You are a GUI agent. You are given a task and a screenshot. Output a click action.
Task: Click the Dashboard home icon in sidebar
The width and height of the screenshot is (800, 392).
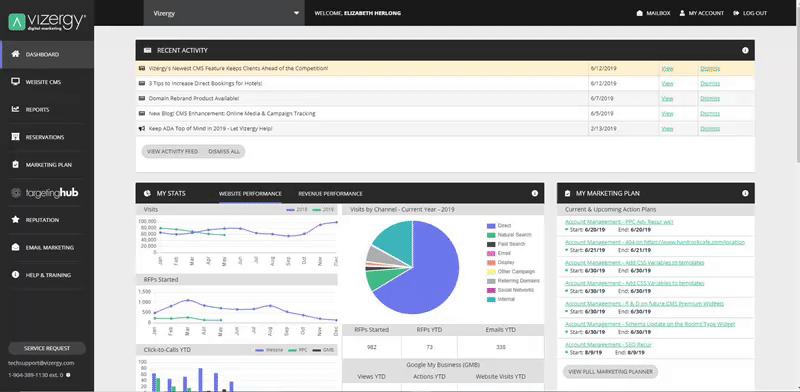coord(15,54)
